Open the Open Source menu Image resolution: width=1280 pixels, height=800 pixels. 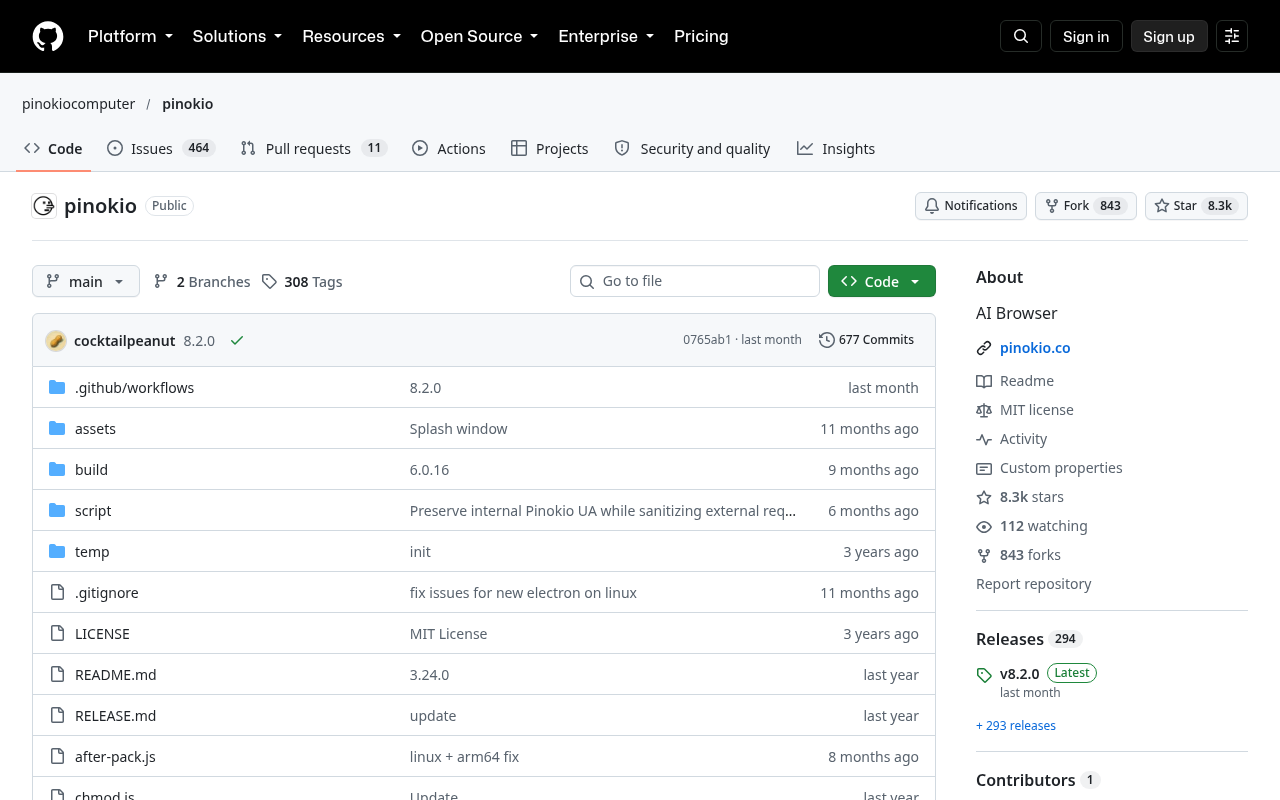pyautogui.click(x=480, y=36)
